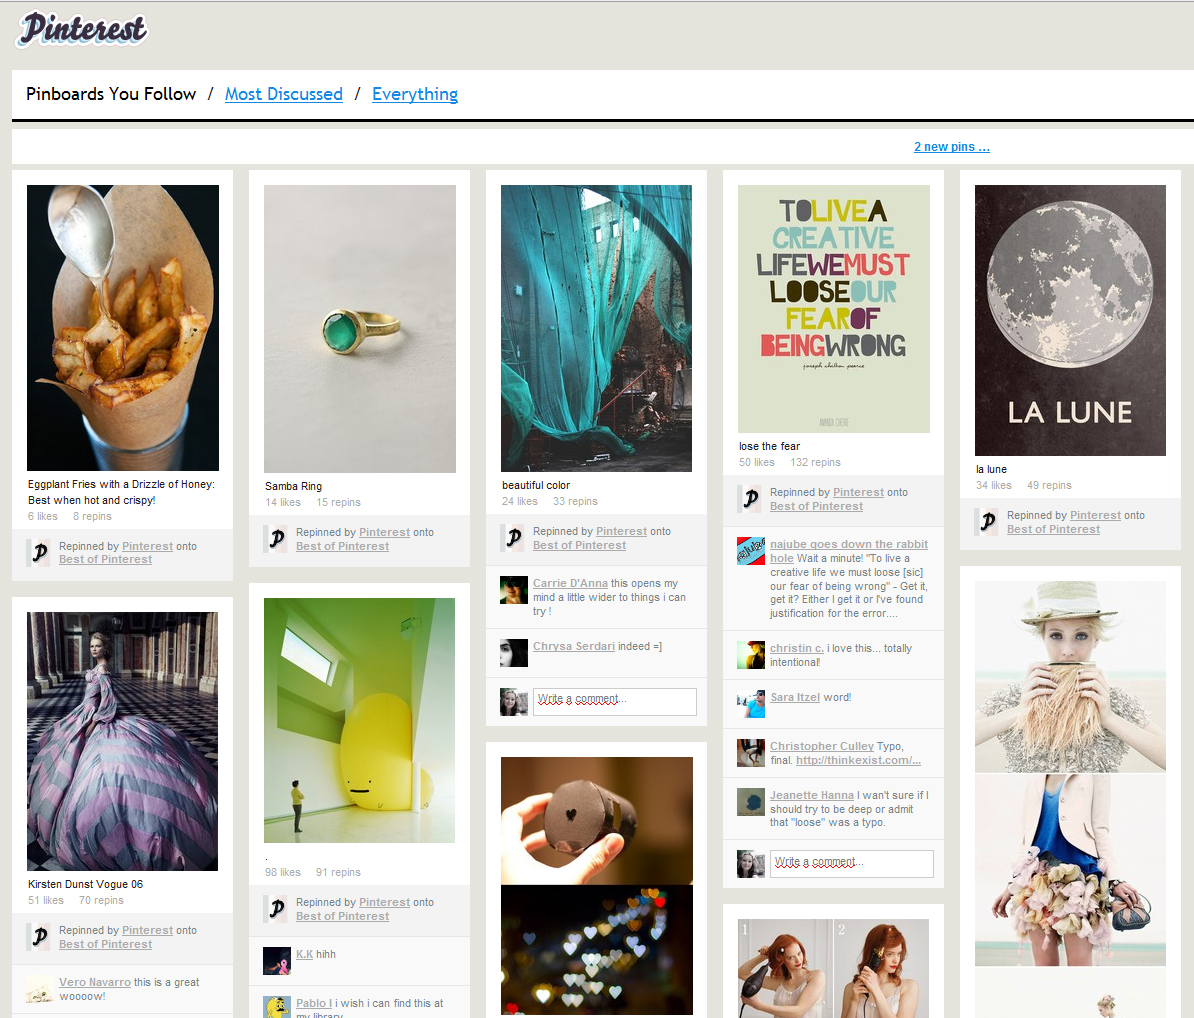Click Sara Itzel's profile avatar
The width and height of the screenshot is (1194, 1018).
(x=751, y=704)
